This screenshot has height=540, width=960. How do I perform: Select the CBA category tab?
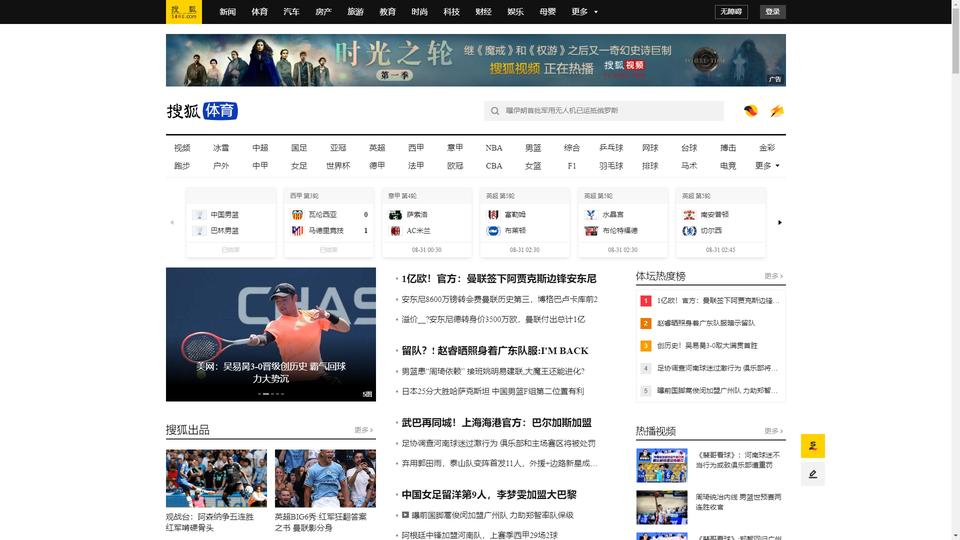click(493, 166)
